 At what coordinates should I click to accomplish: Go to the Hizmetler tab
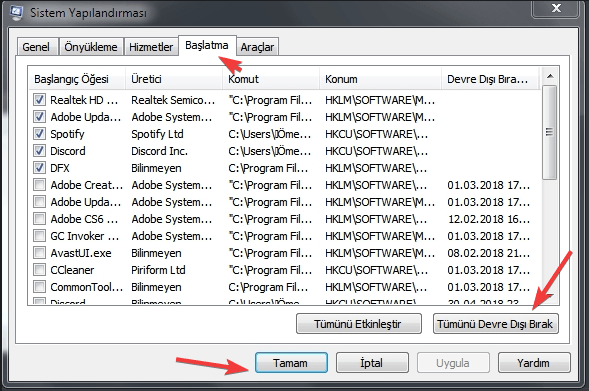[x=151, y=47]
